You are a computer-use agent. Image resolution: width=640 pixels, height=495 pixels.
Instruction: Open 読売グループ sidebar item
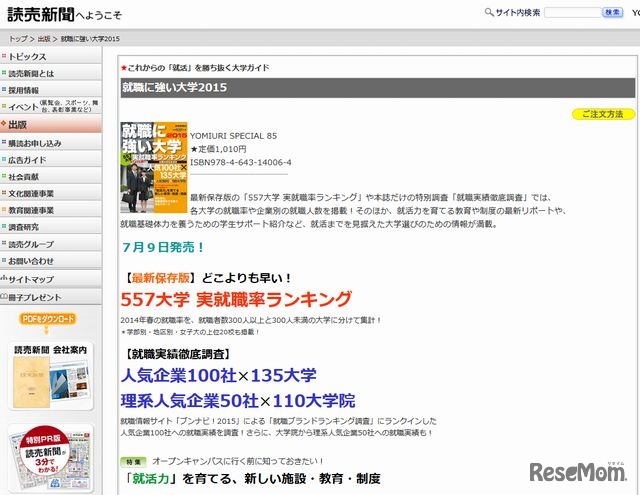pos(51,244)
